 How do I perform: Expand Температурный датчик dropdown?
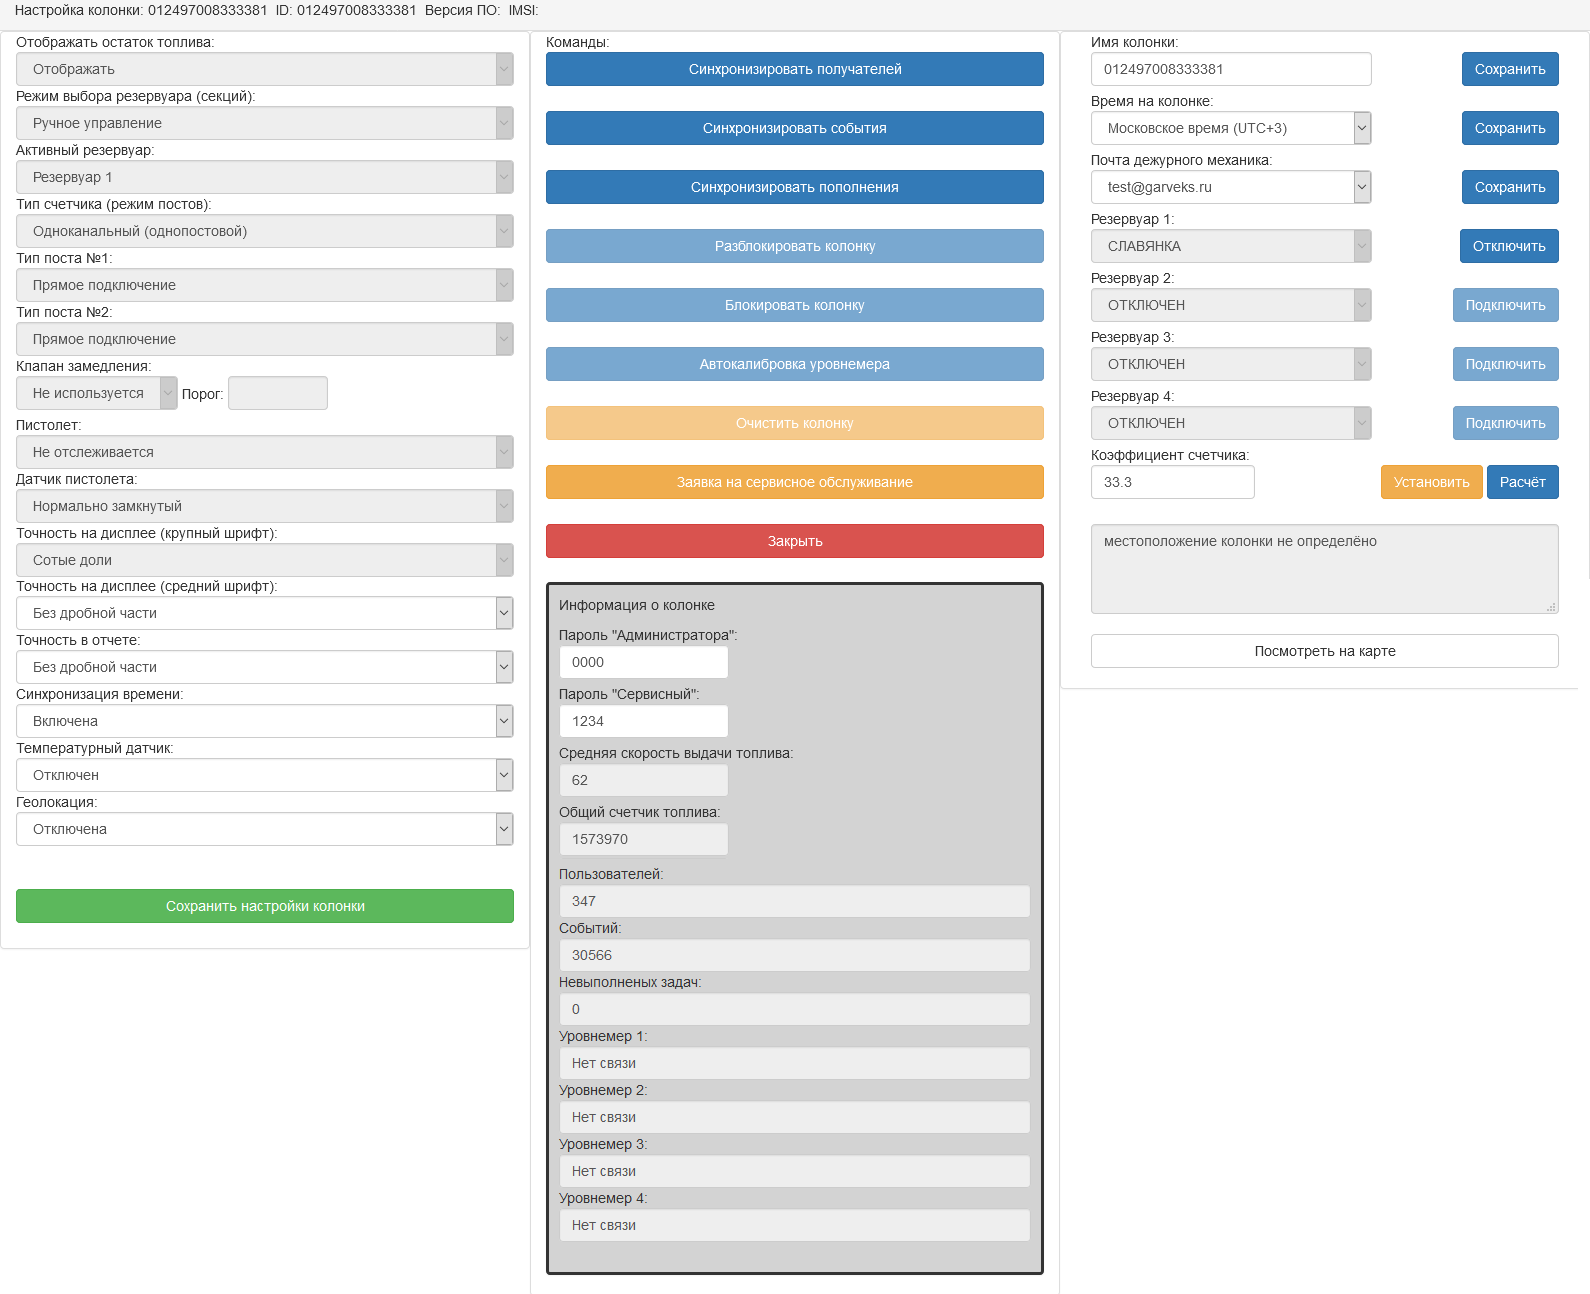pos(265,775)
